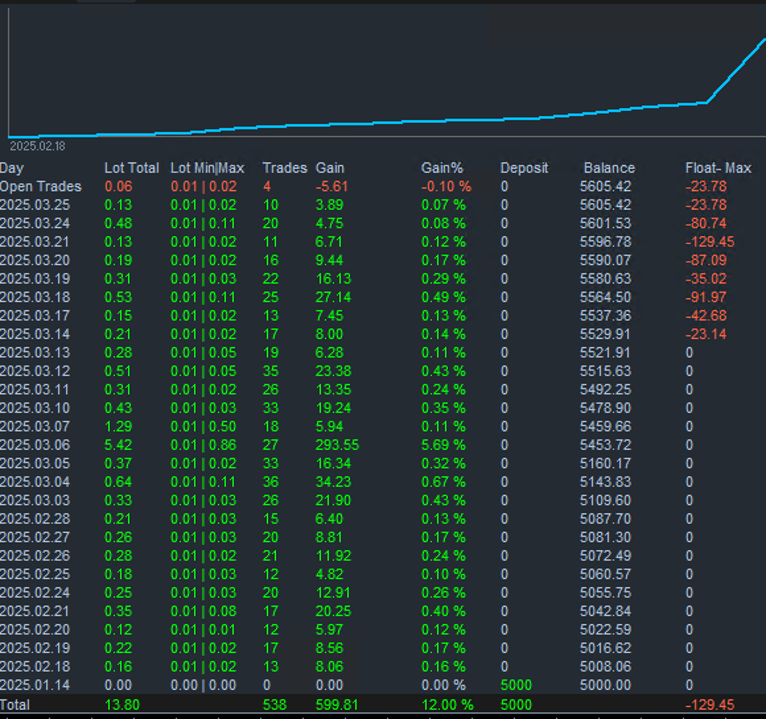Select the 2025.03.25 day row
Image resolution: width=766 pixels, height=720 pixels.
(x=35, y=204)
